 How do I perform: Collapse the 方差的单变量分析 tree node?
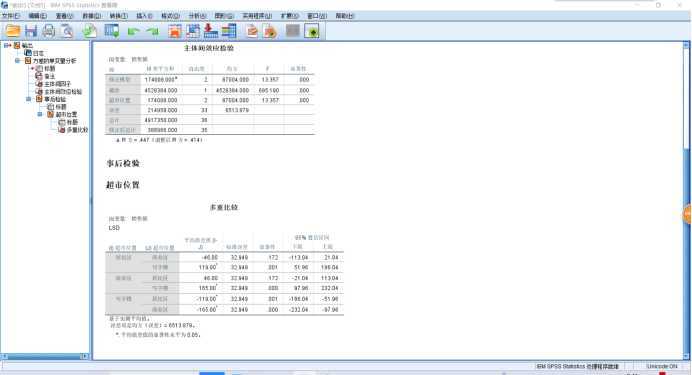click(17, 61)
